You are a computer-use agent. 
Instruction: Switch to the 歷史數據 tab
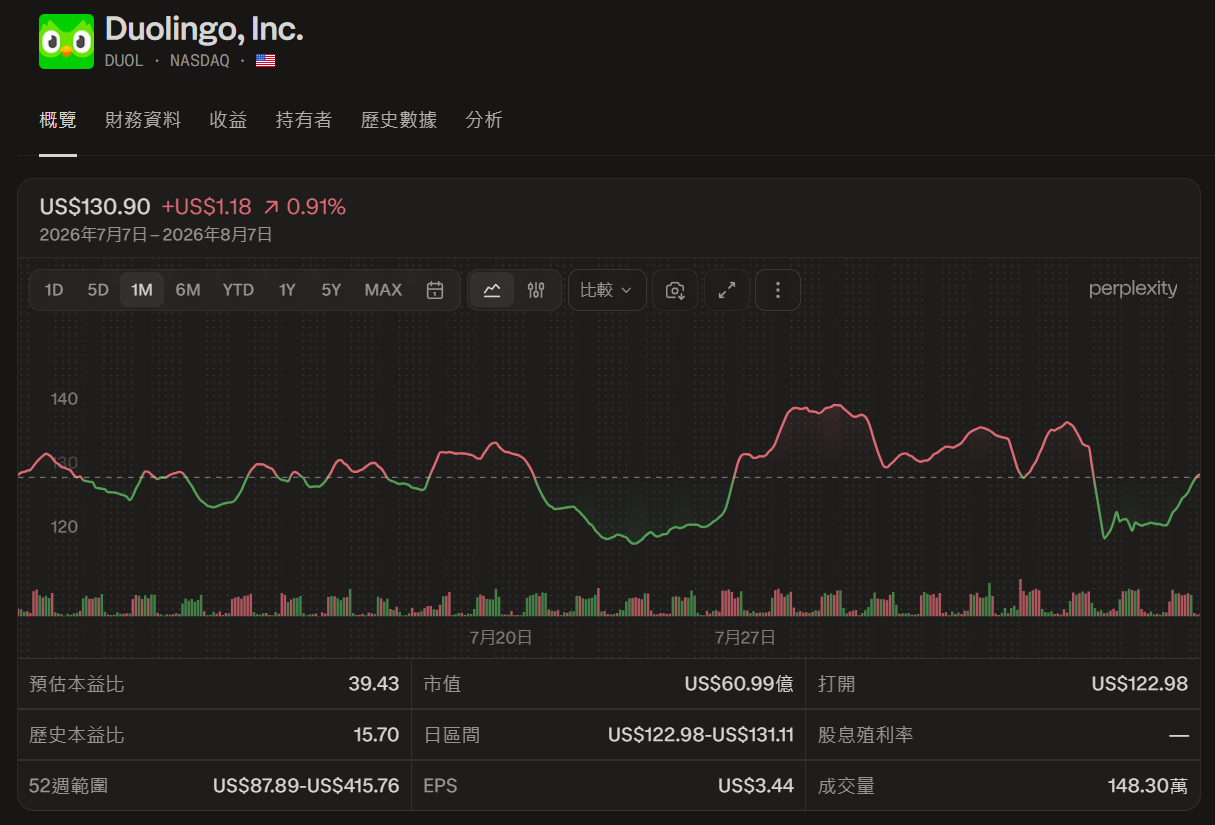click(x=399, y=120)
